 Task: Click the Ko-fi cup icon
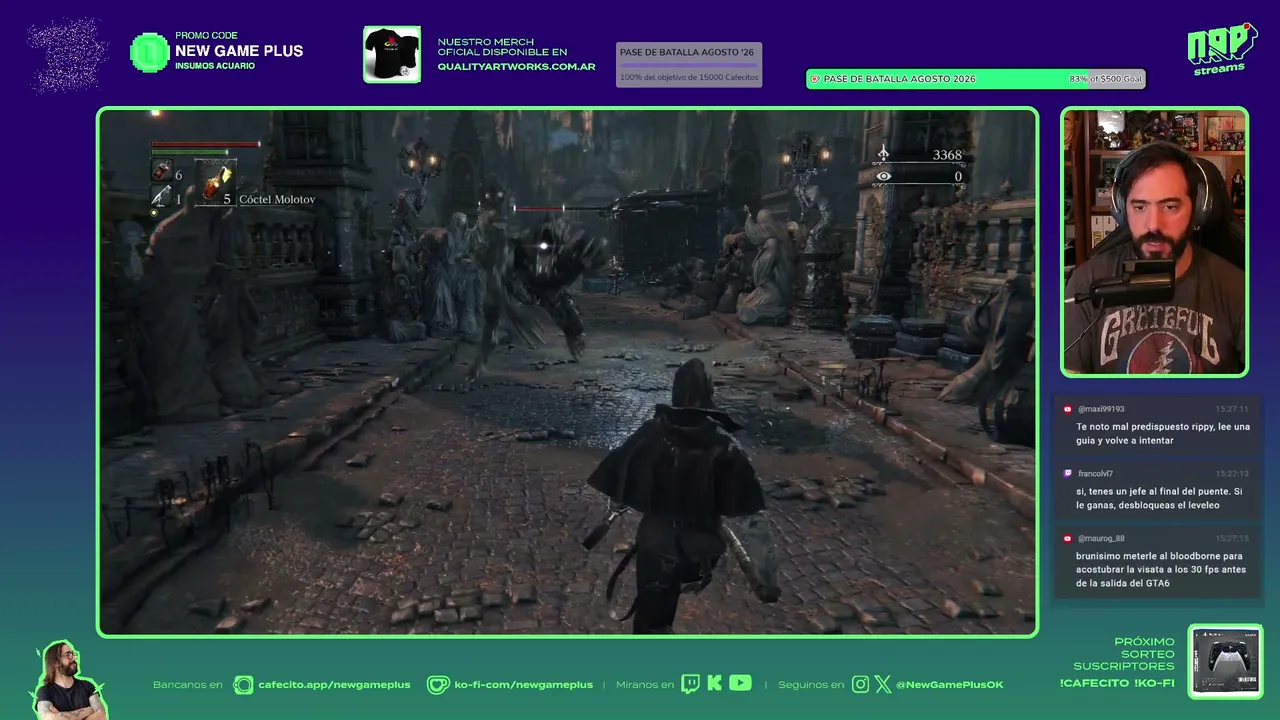tap(438, 684)
